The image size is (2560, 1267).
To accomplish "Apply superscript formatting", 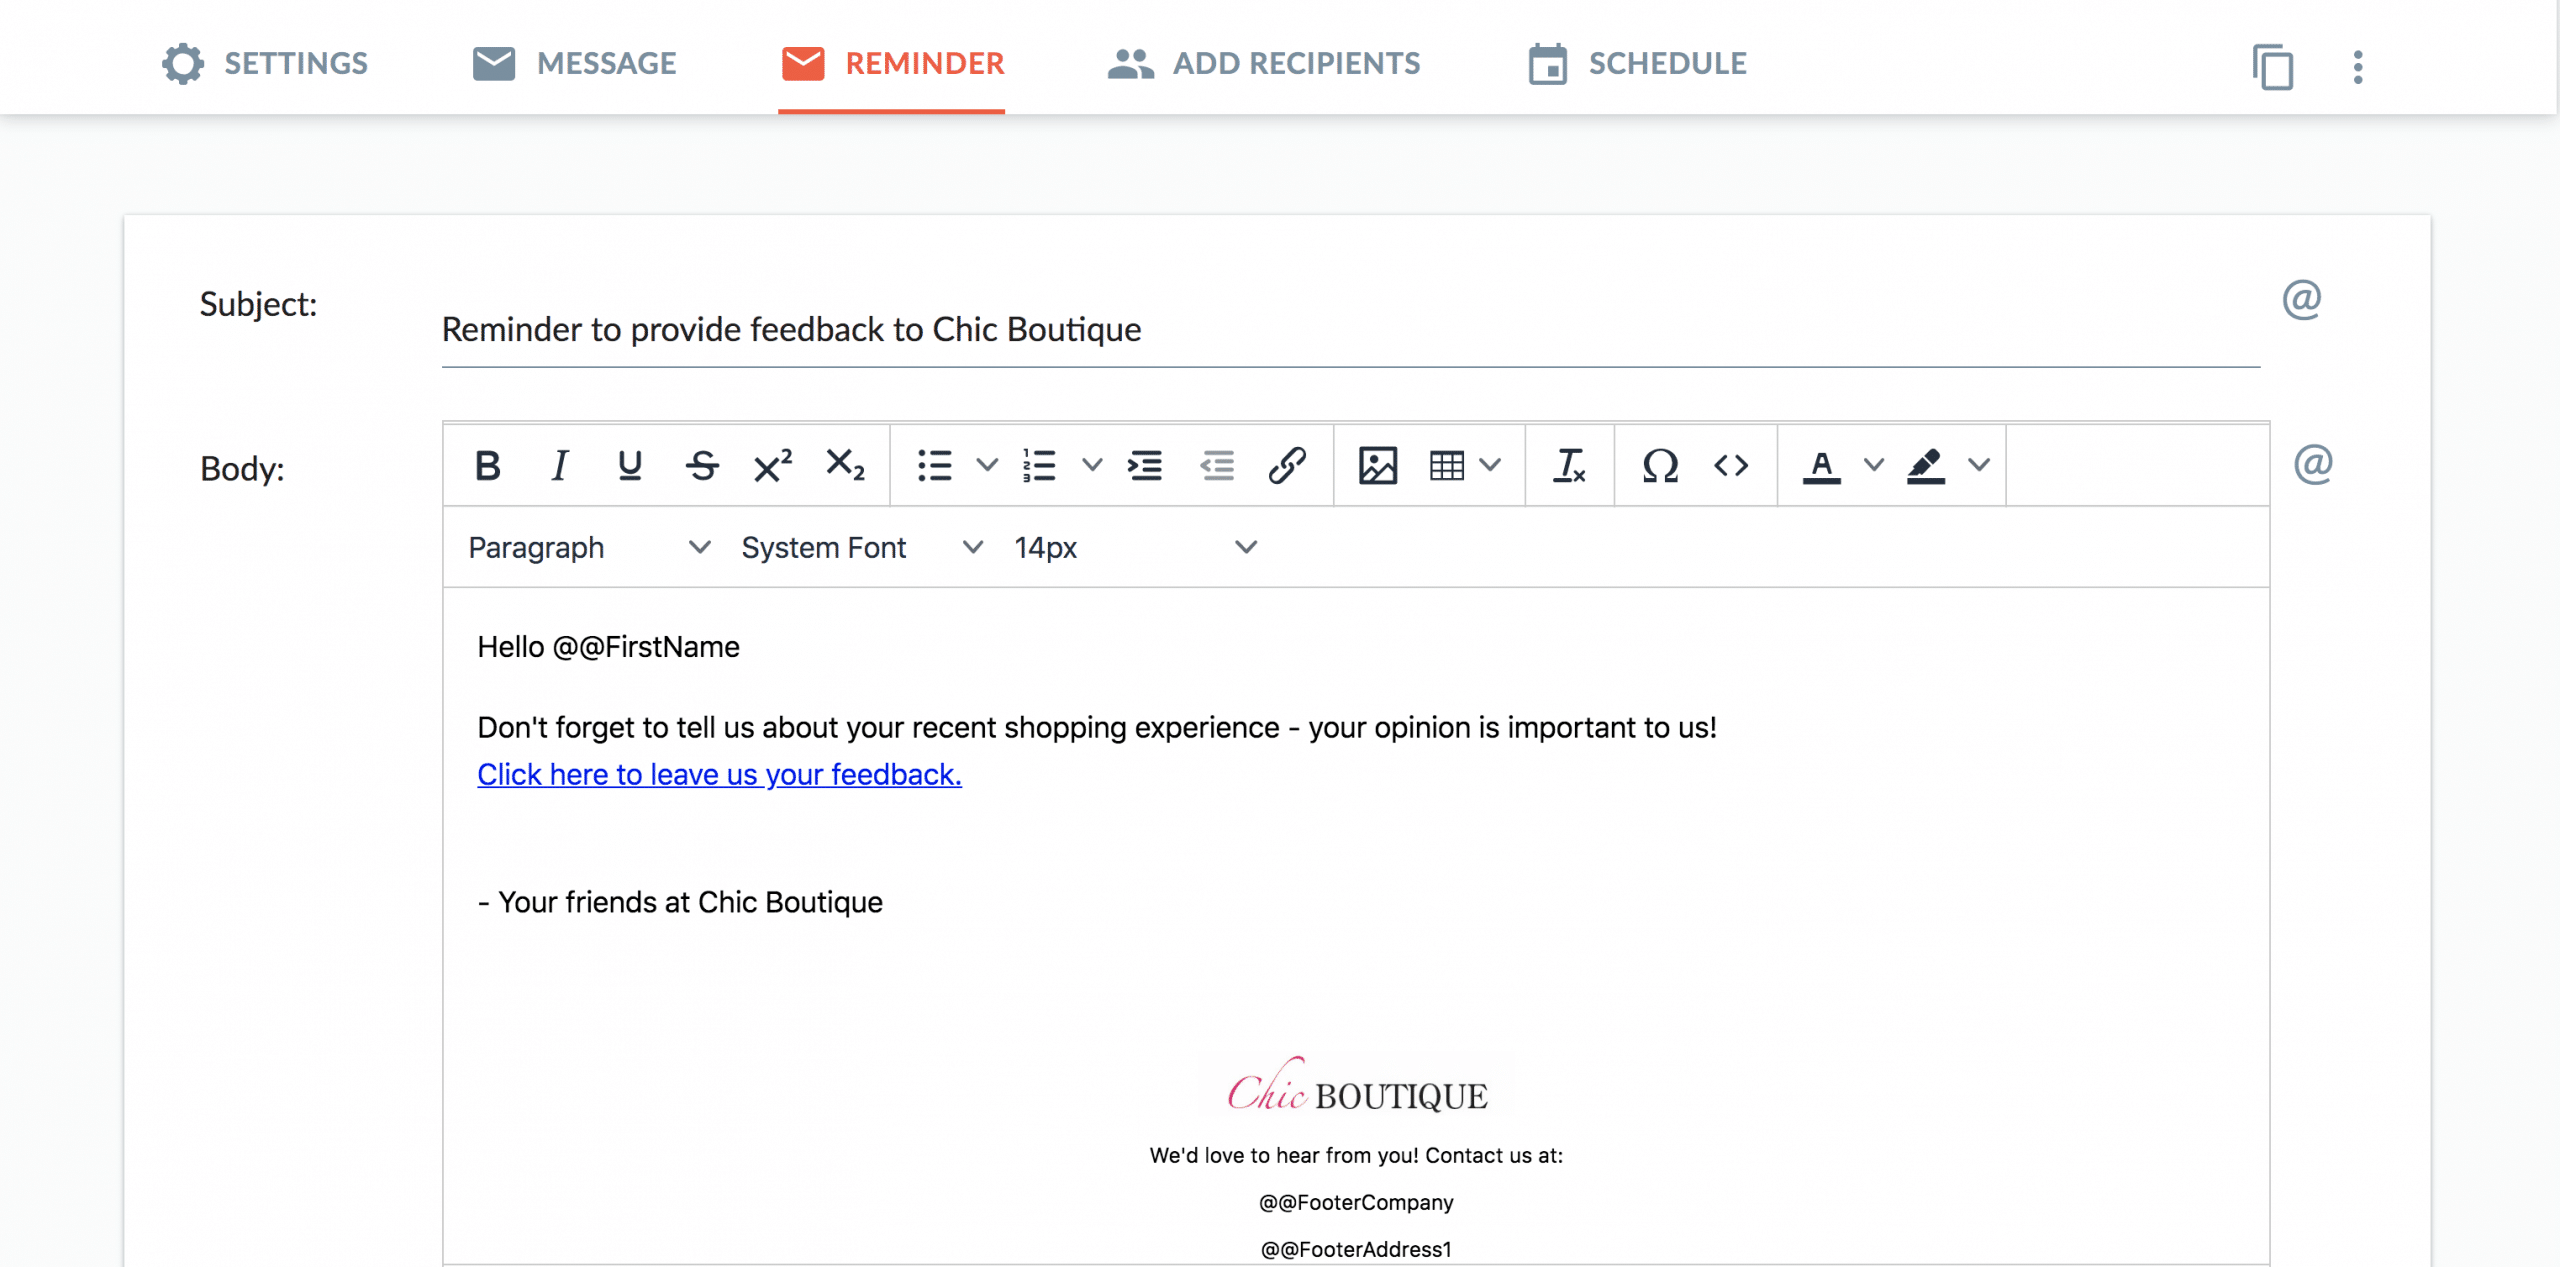I will tap(772, 464).
